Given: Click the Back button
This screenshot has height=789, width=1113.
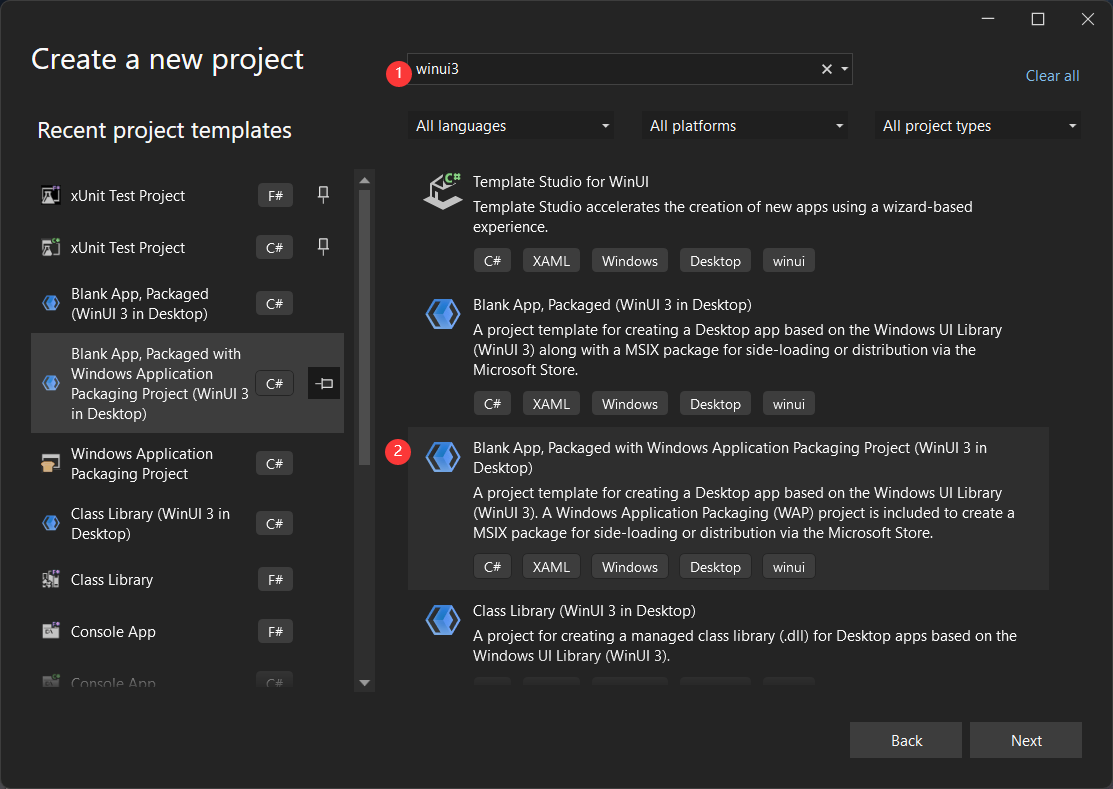Looking at the screenshot, I should [906, 740].
